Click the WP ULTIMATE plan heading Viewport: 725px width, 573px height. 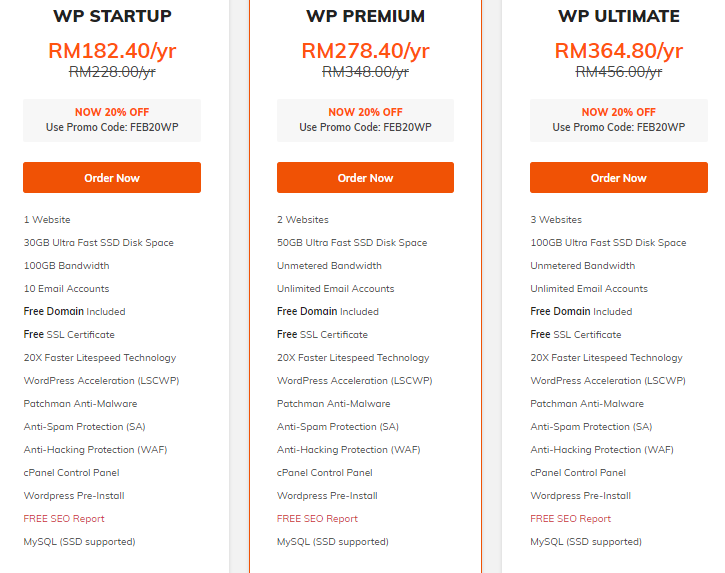pyautogui.click(x=619, y=16)
